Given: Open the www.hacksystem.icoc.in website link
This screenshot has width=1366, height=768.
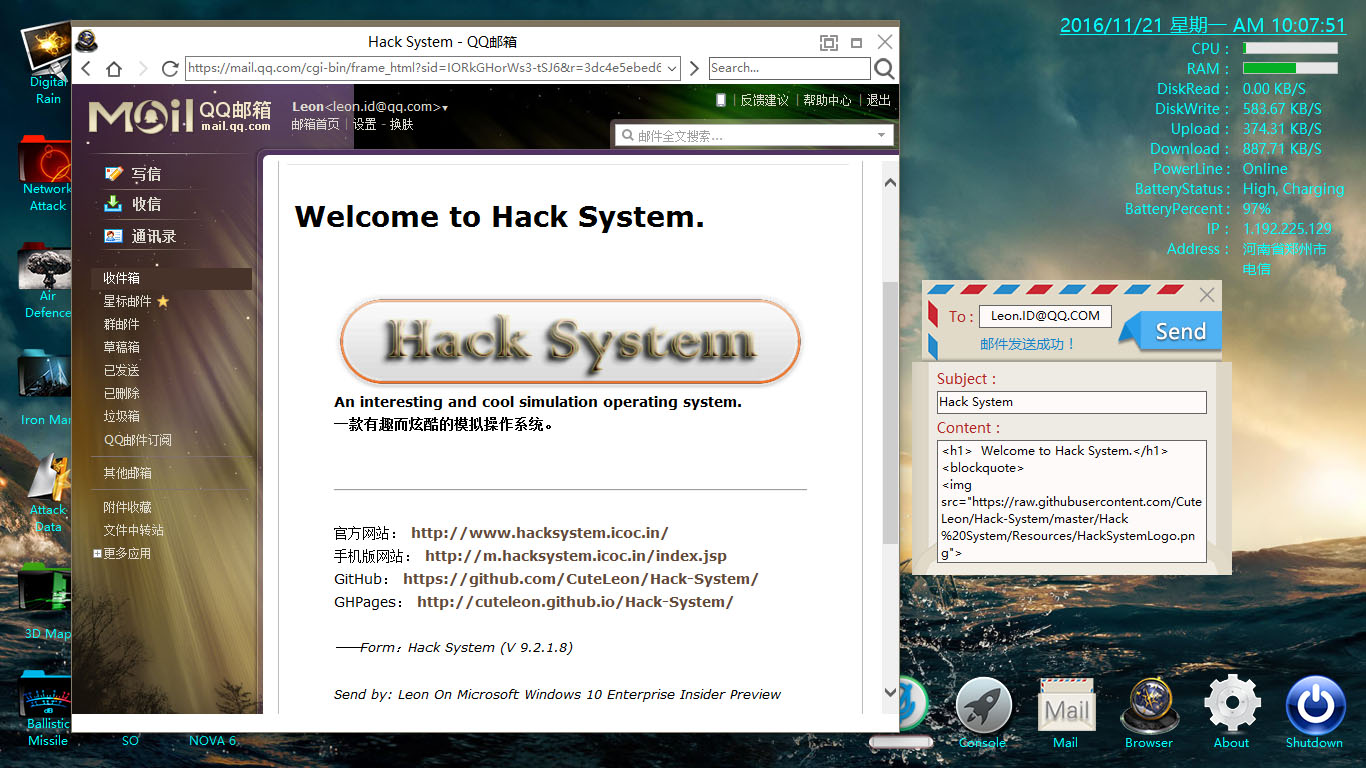Looking at the screenshot, I should [540, 533].
